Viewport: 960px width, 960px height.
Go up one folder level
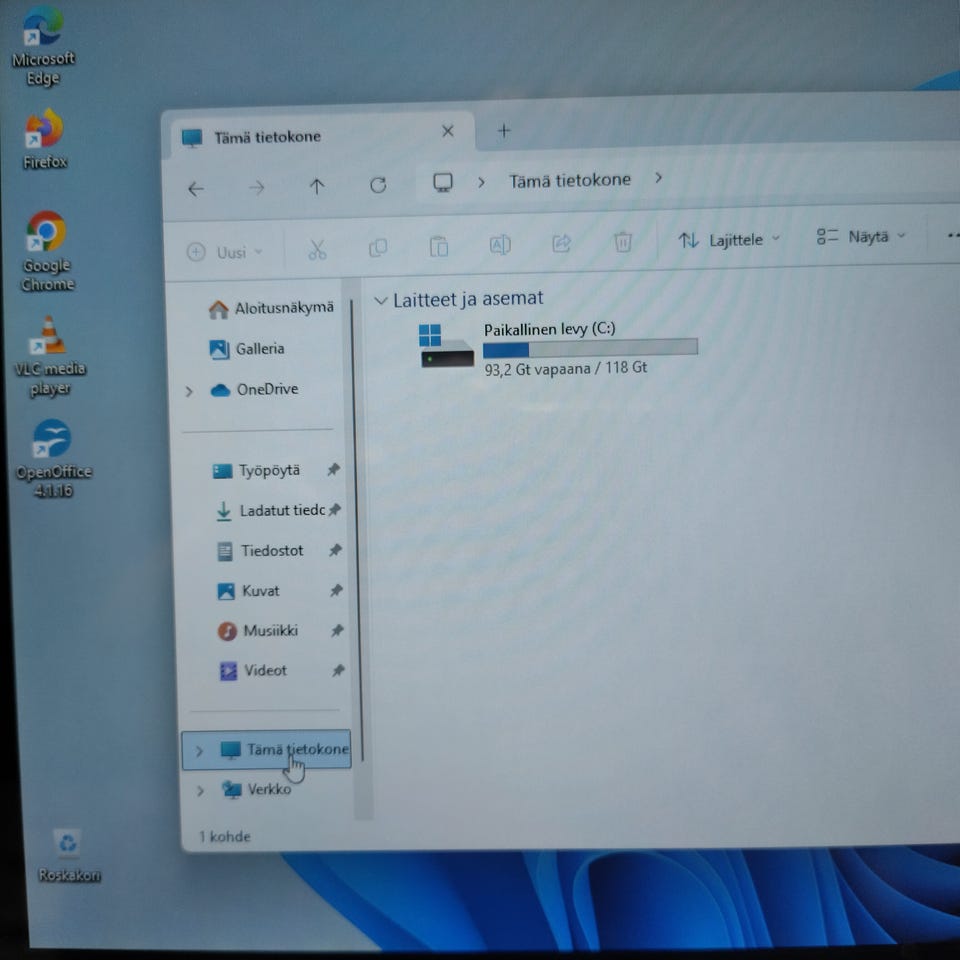click(317, 186)
